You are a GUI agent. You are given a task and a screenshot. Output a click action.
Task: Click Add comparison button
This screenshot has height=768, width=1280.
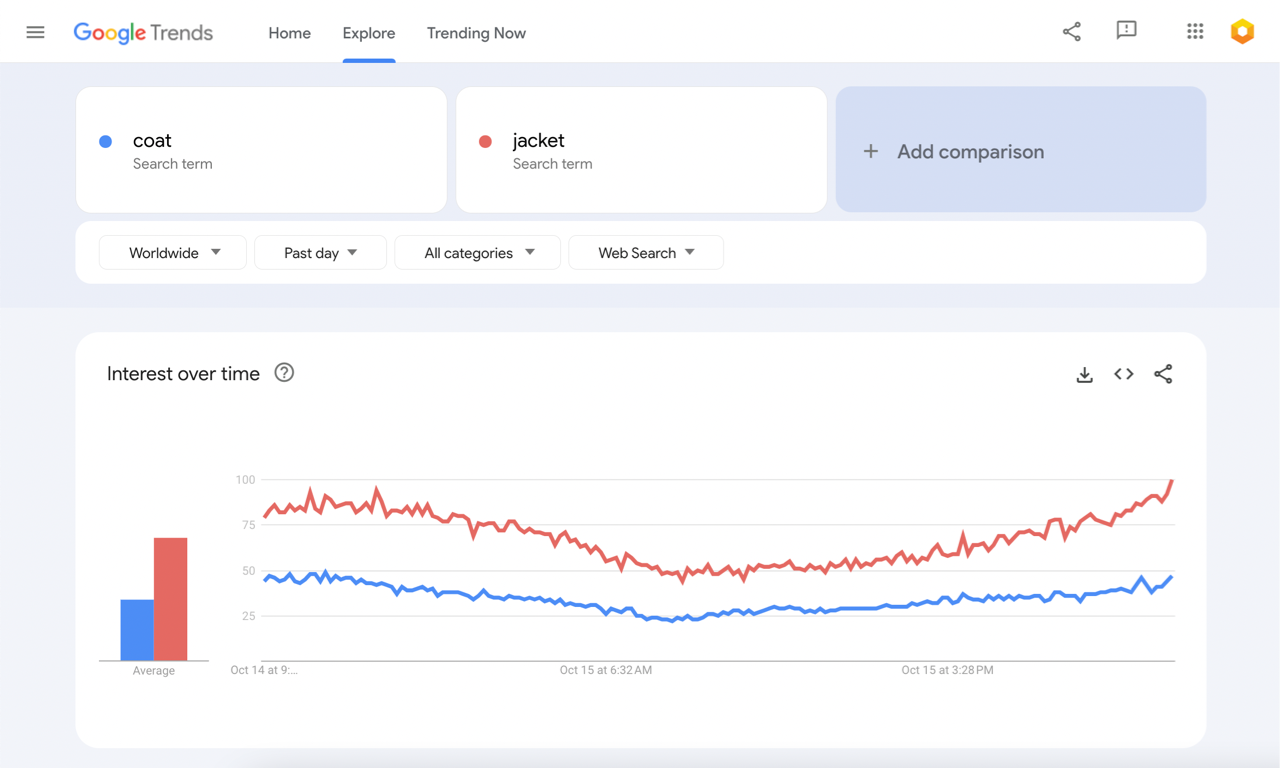click(1020, 151)
